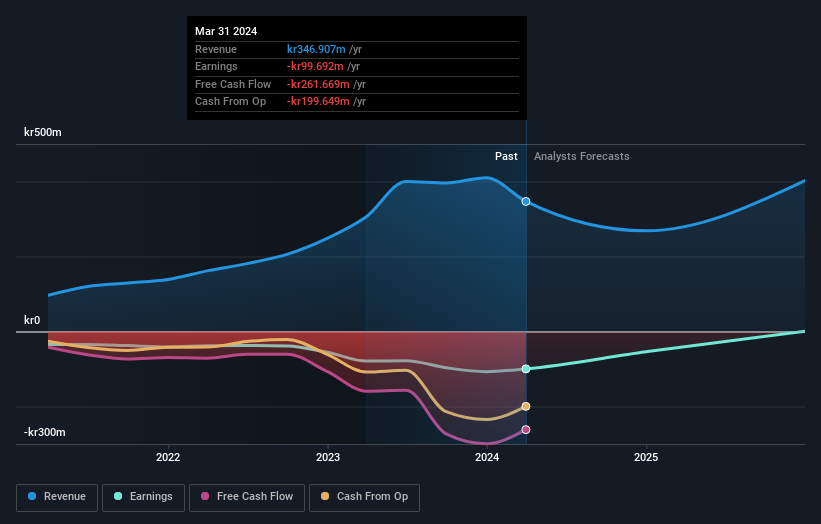
Task: Click the Revenue row label in tooltip
Action: (x=216, y=49)
